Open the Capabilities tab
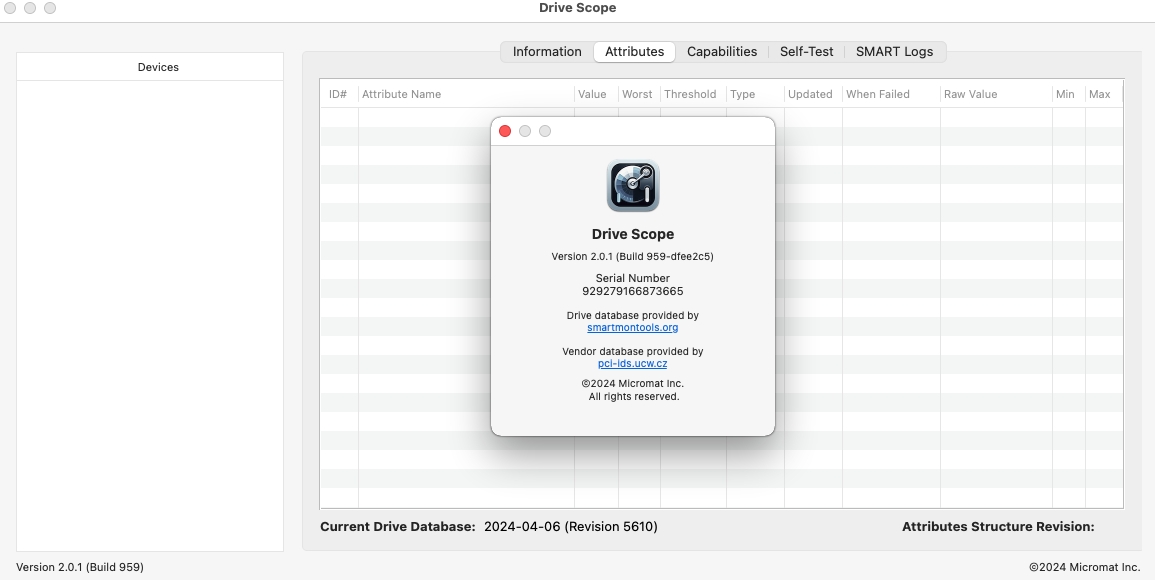Viewport: 1155px width, 580px height. [x=721, y=52]
